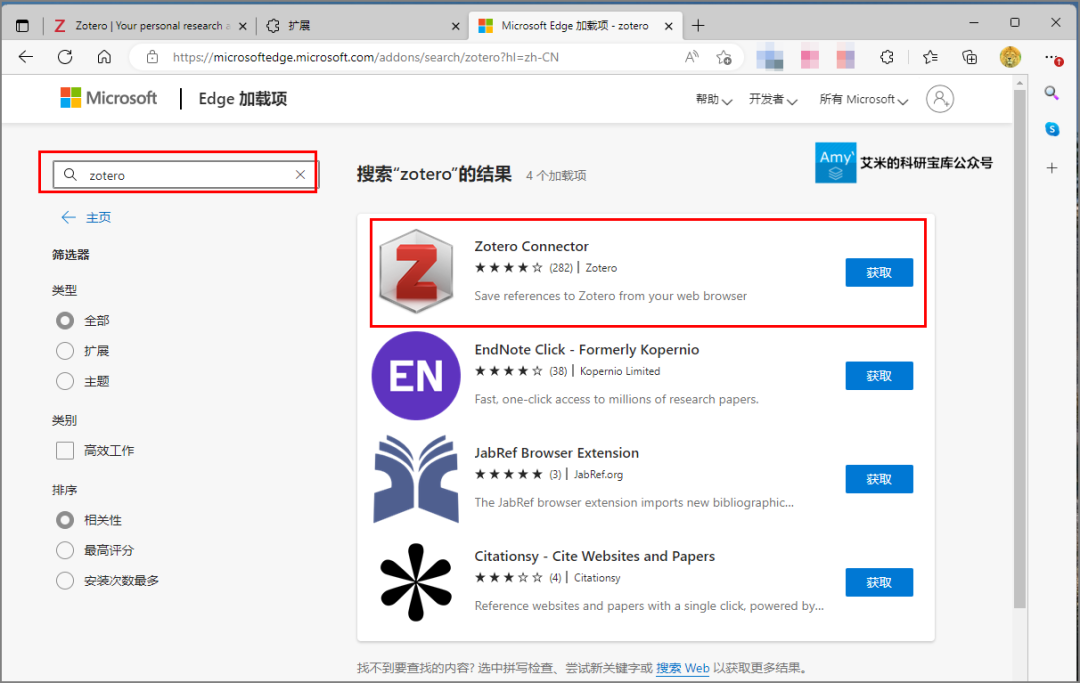Minimize the browser window
Screen dimensions: 1080x683
(x=974, y=23)
